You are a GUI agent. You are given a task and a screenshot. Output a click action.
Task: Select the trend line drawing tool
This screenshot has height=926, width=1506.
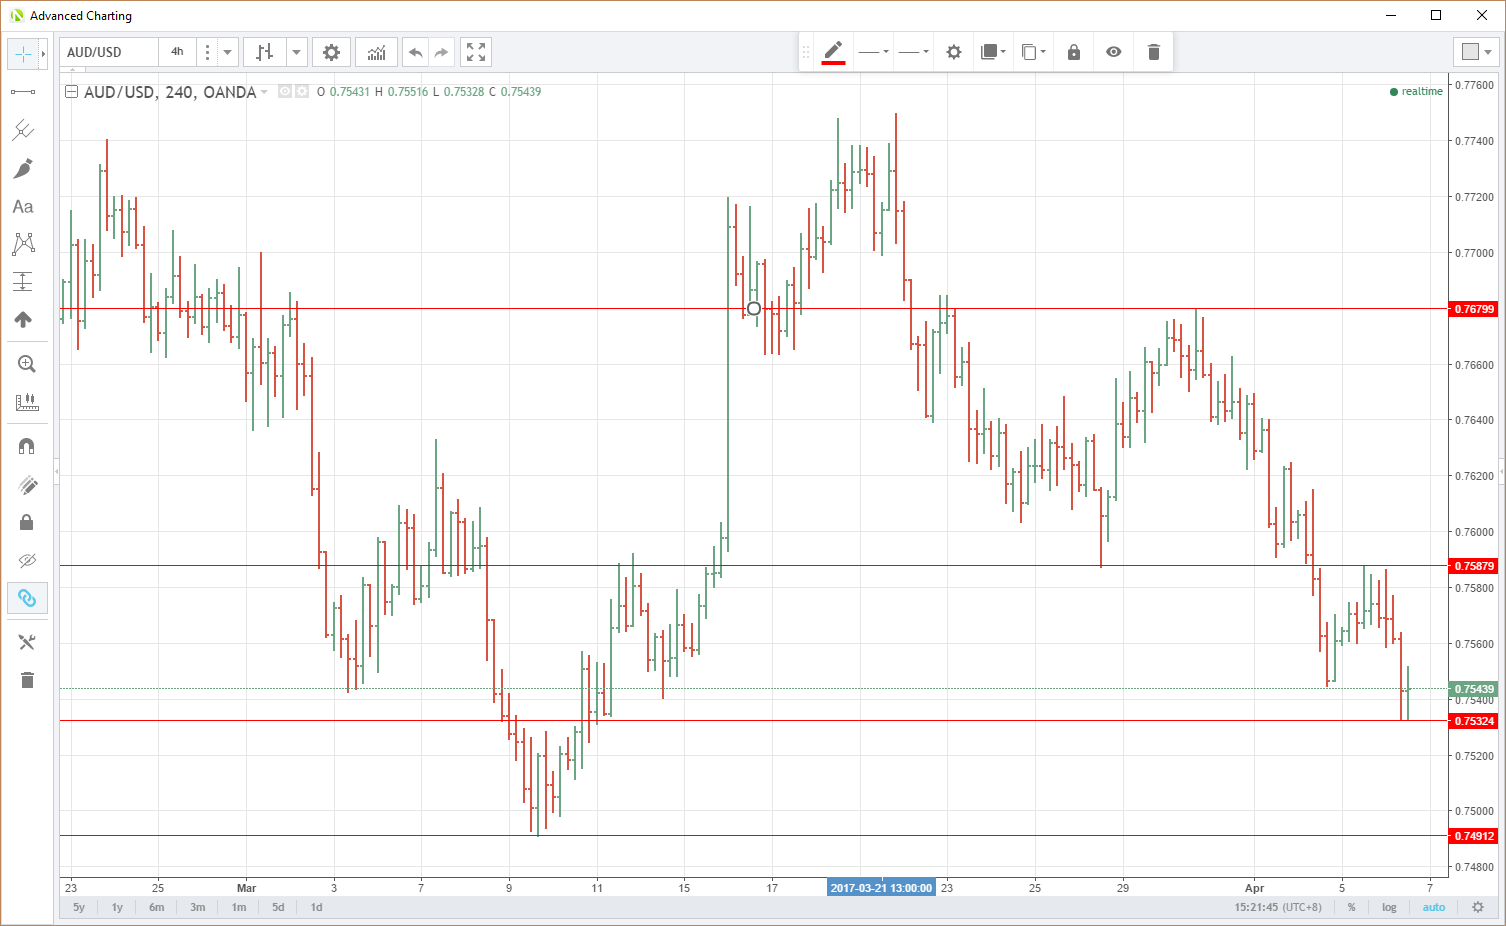[x=23, y=92]
